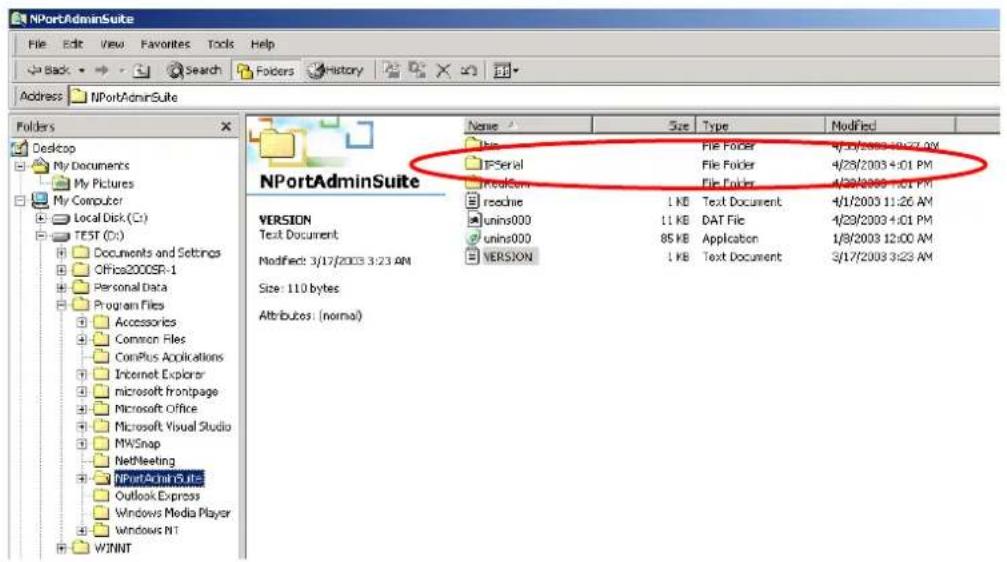The width and height of the screenshot is (1007, 562).
Task: Select NetMeeting folder in tree
Action: [x=144, y=461]
